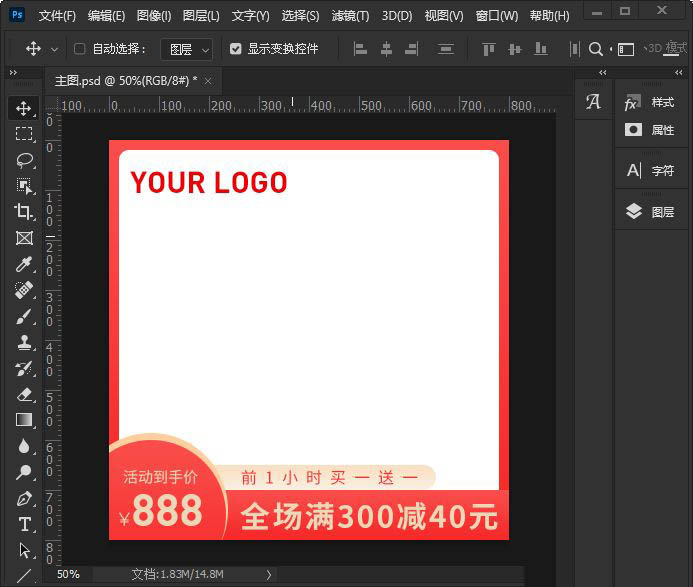Pick the Eyedropper tool
The height and width of the screenshot is (587, 693).
(24, 264)
